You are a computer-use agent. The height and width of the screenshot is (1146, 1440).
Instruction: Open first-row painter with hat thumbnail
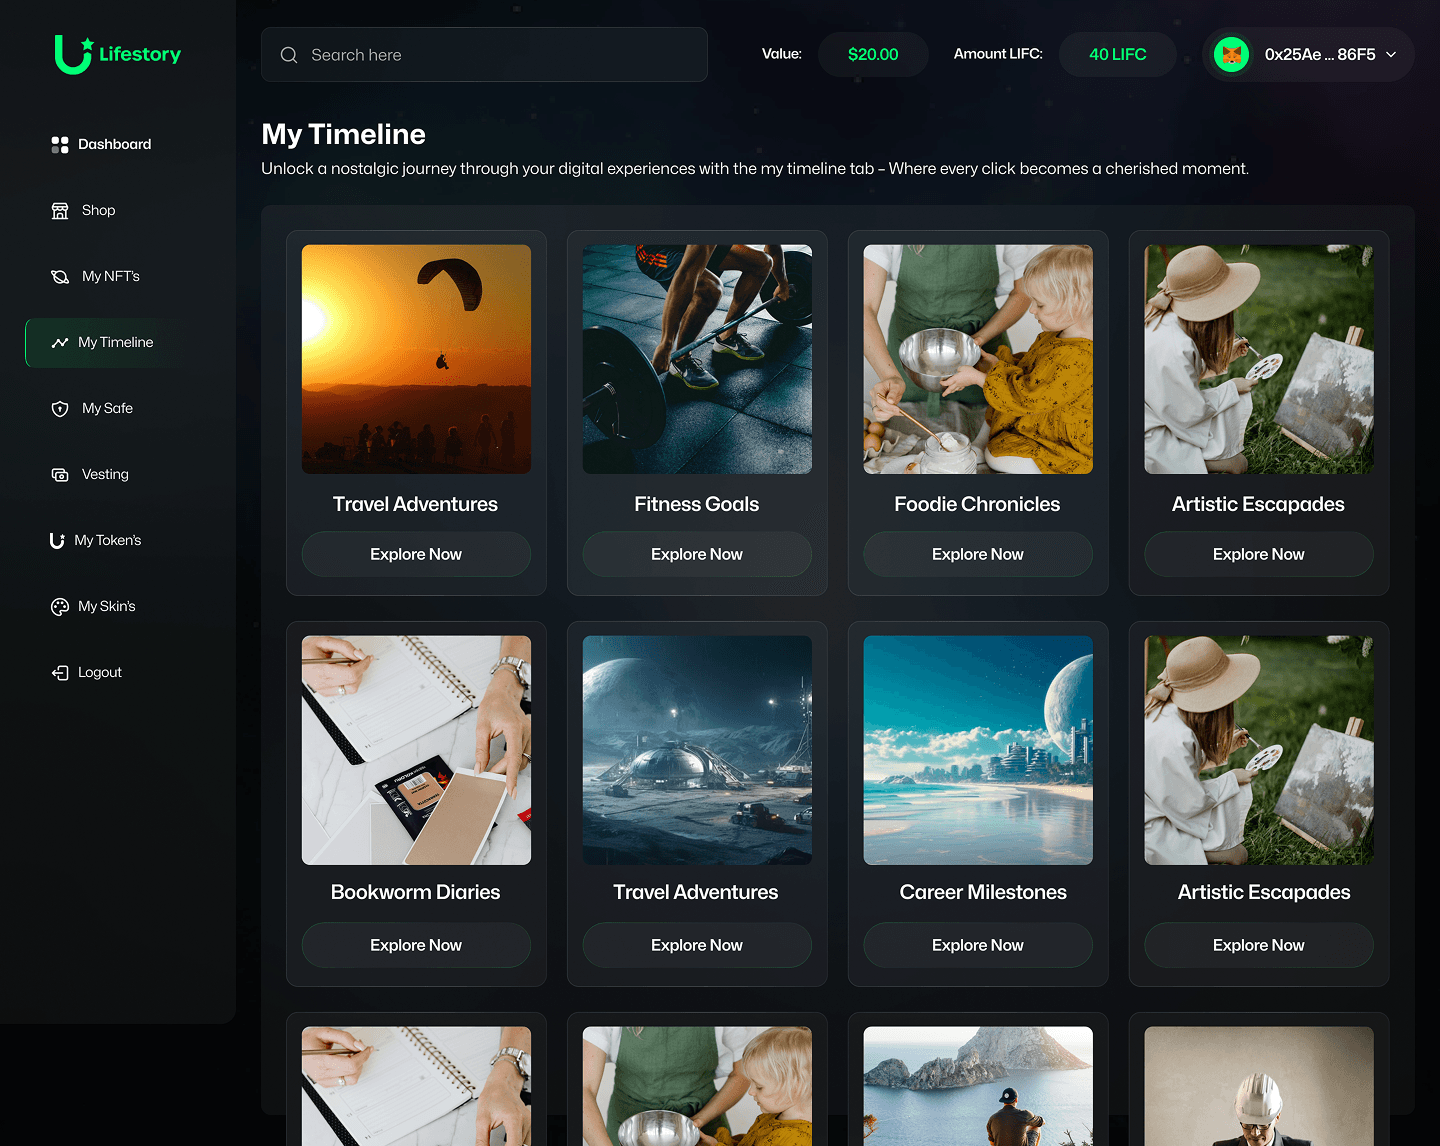1259,359
